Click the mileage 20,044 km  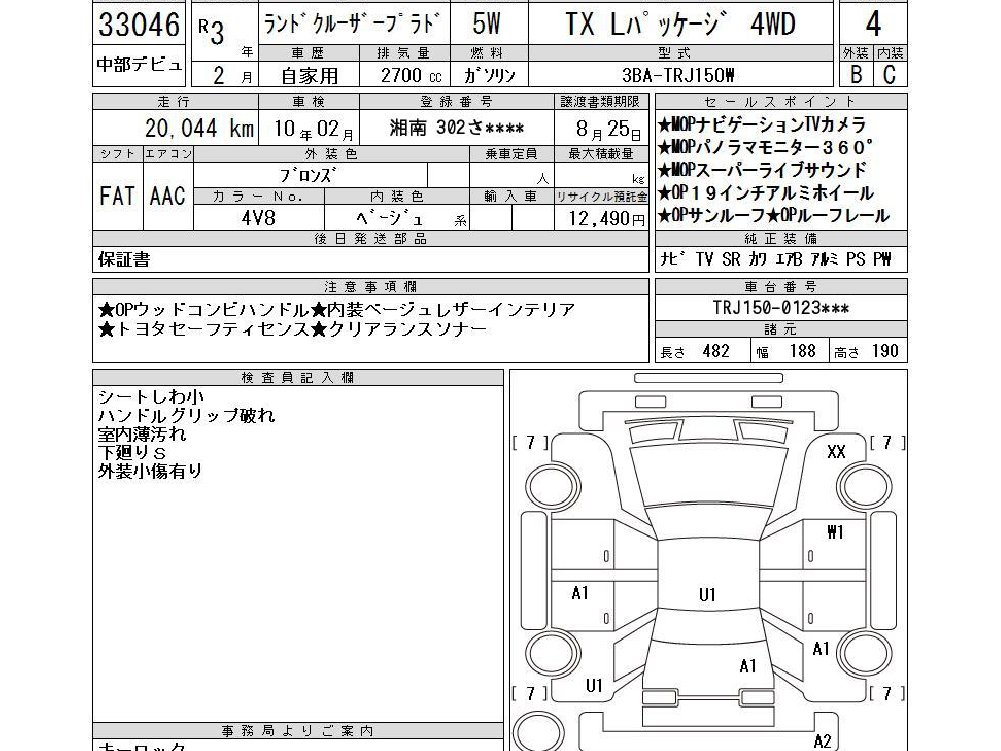(x=199, y=128)
